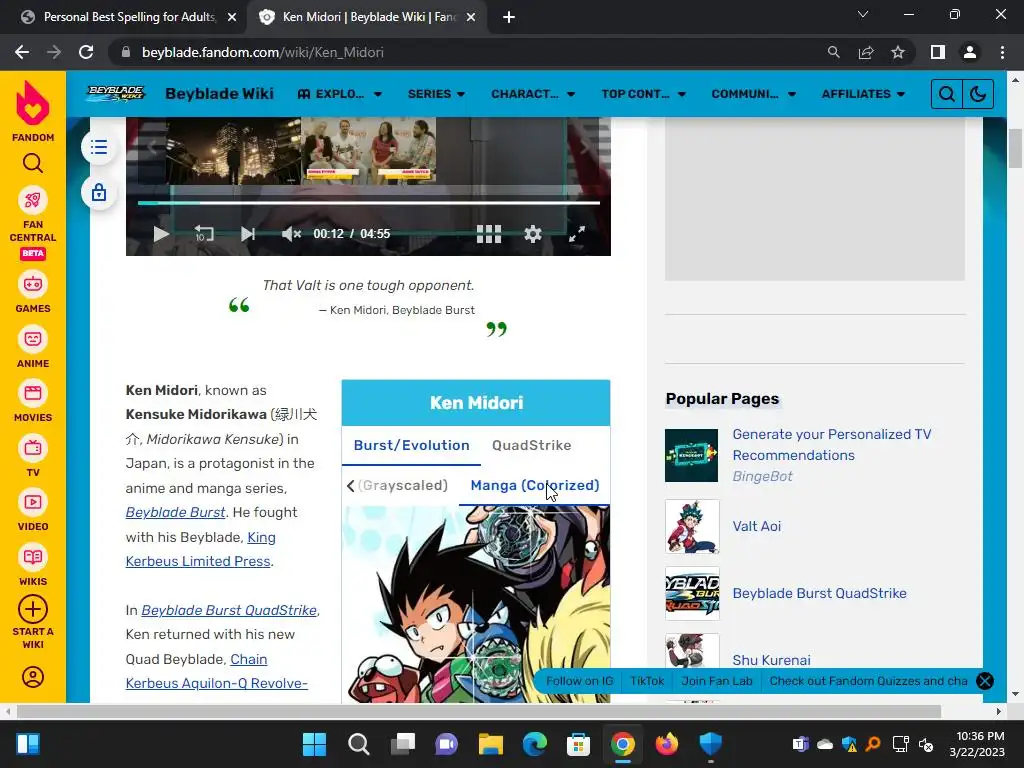Image resolution: width=1024 pixels, height=768 pixels.
Task: Click the share page icon in address bar
Action: pos(866,52)
